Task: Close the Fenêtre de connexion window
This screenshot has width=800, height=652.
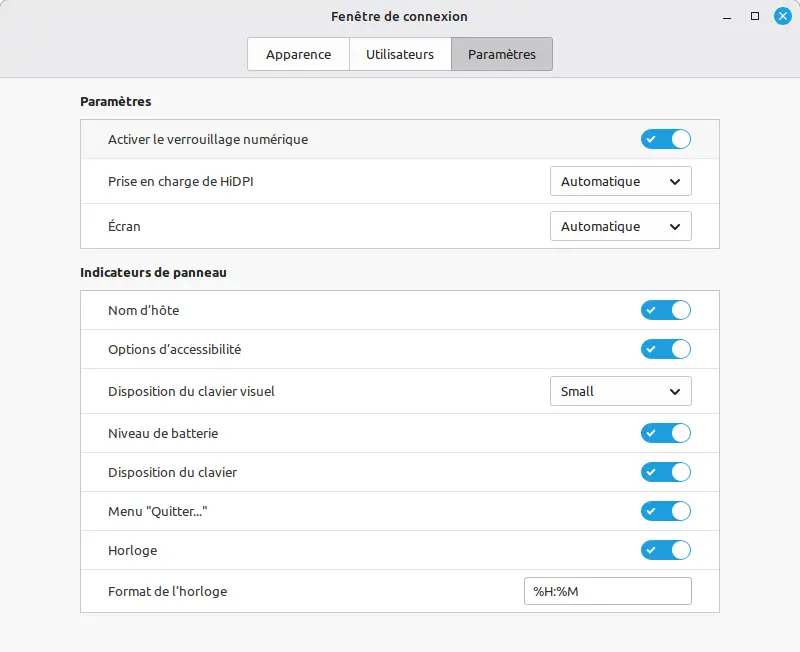Action: click(x=782, y=16)
